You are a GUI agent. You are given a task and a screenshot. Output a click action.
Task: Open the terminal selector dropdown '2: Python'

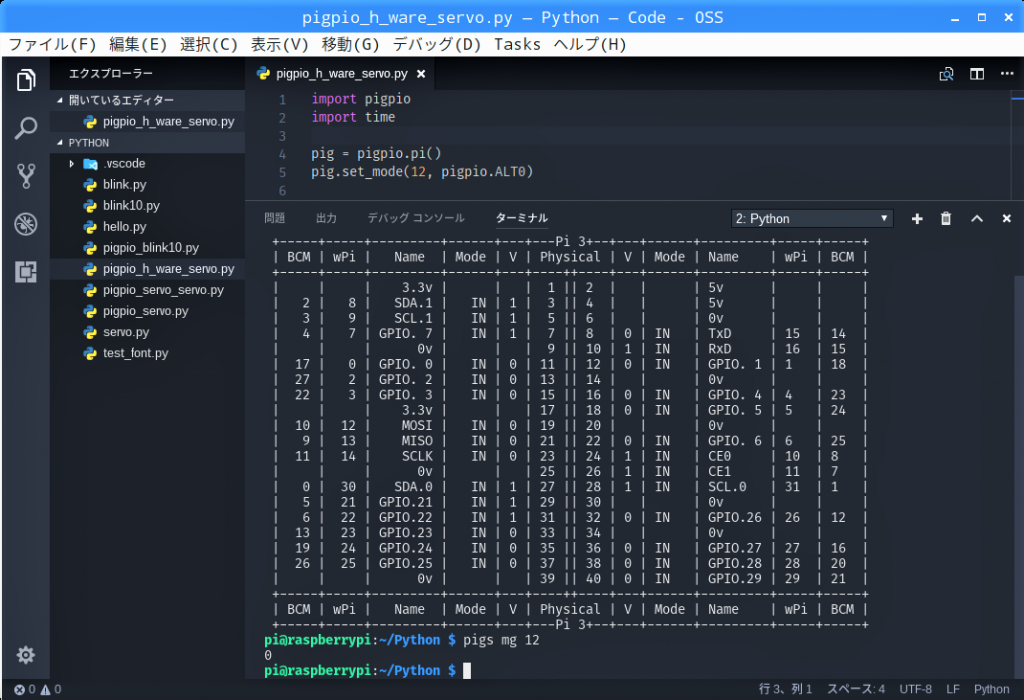(x=812, y=219)
